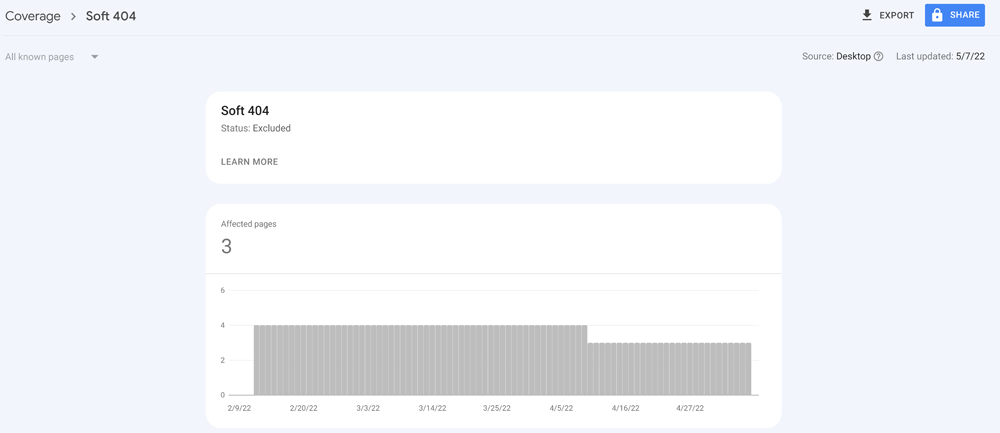Click the Desktop source label
This screenshot has height=433, width=1000.
tap(853, 57)
